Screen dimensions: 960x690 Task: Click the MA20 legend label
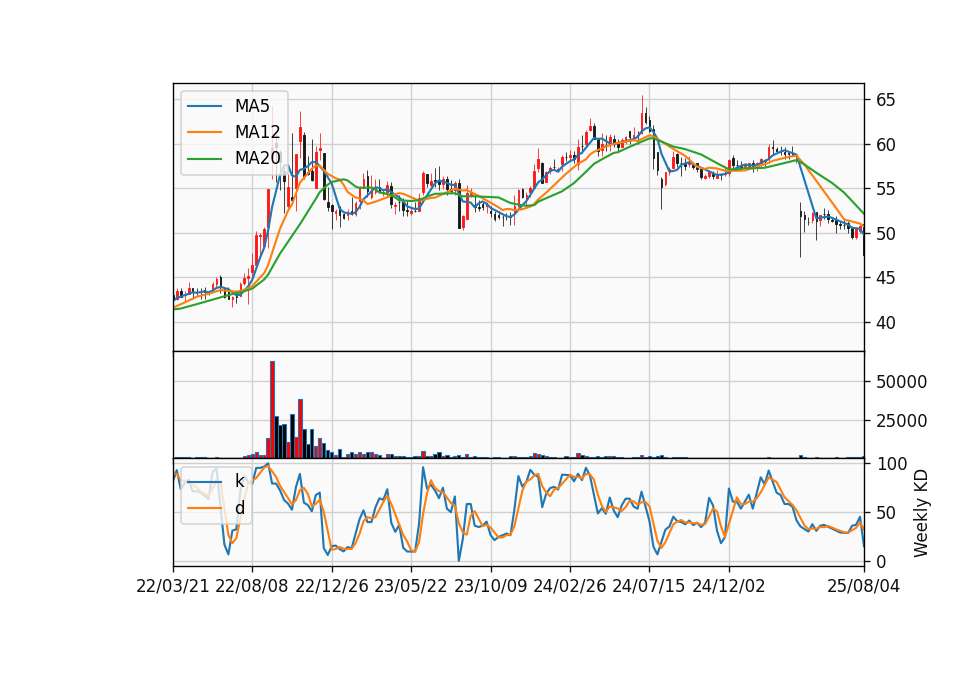tap(257, 158)
